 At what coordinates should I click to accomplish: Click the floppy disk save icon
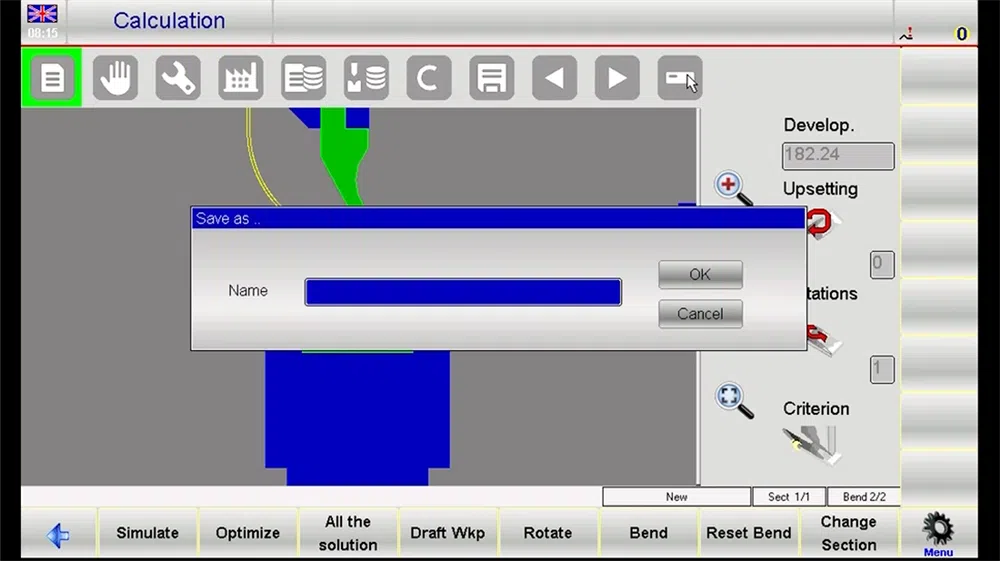coord(492,78)
